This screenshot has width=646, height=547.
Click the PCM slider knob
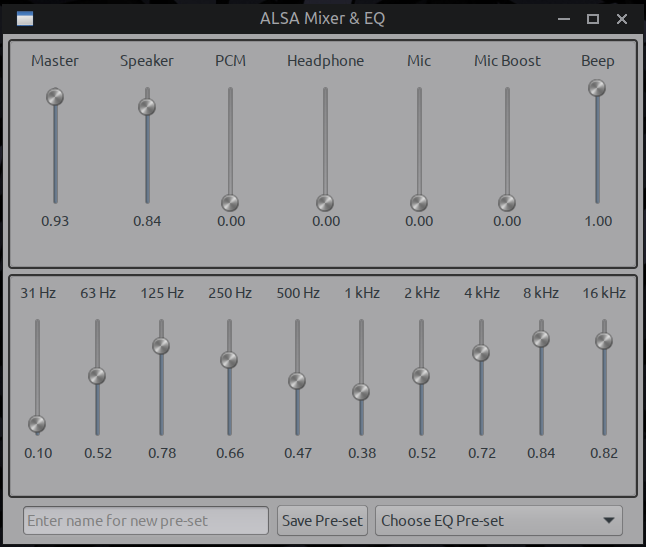tap(230, 203)
